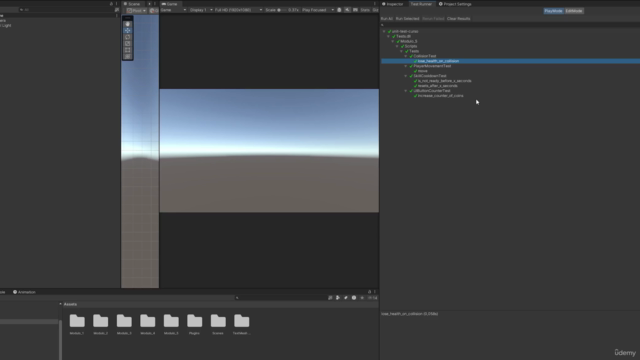Click the Run Selected button

tap(407, 19)
